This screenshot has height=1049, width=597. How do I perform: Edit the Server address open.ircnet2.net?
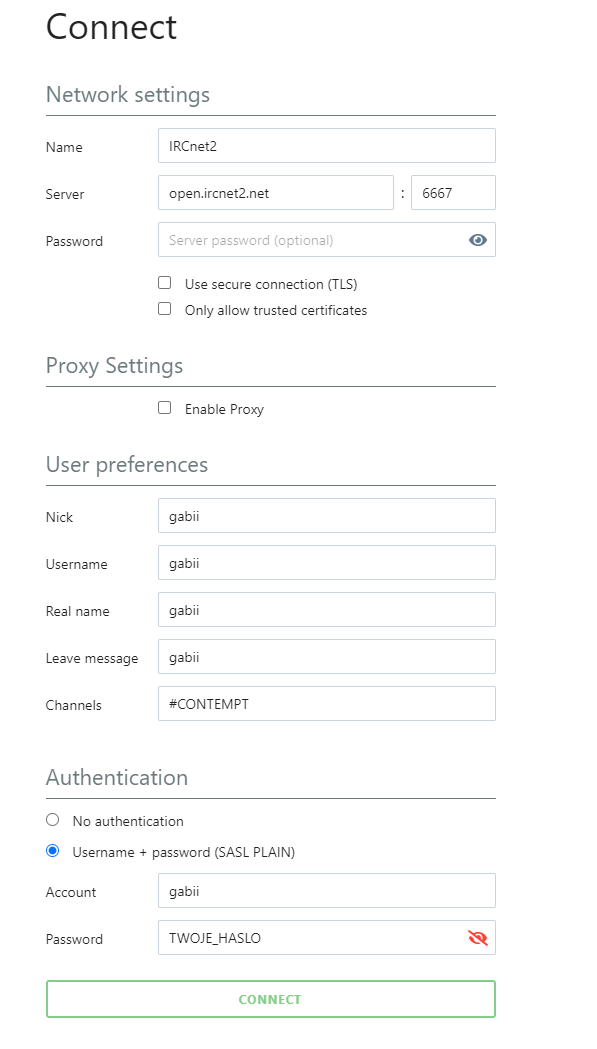pos(276,193)
